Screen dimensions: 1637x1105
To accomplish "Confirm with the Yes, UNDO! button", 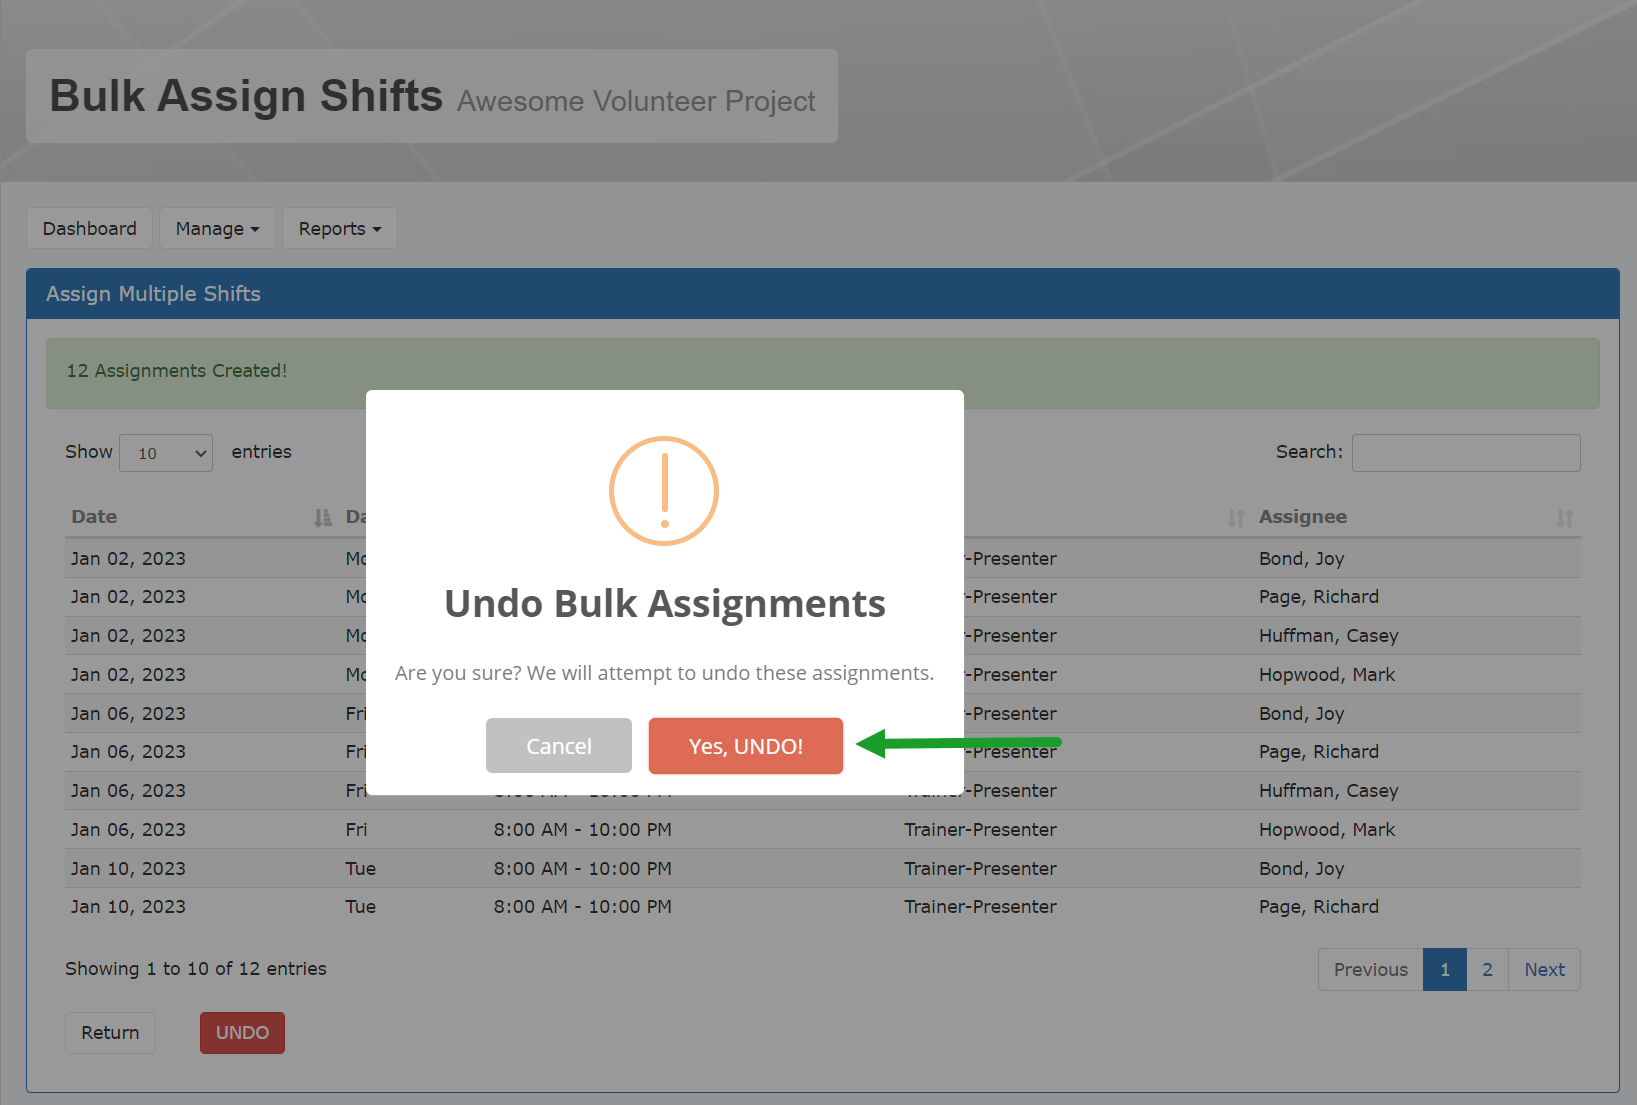I will point(745,746).
